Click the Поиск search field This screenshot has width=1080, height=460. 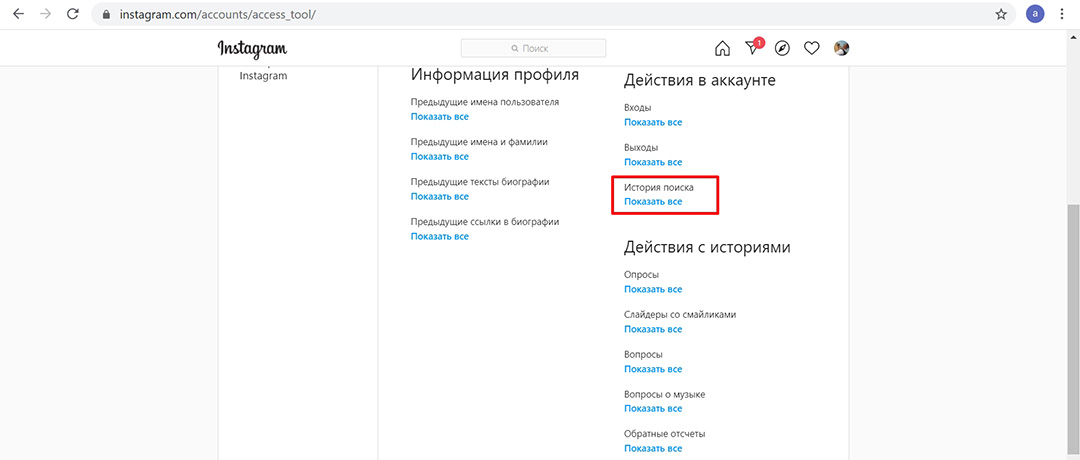tap(533, 48)
